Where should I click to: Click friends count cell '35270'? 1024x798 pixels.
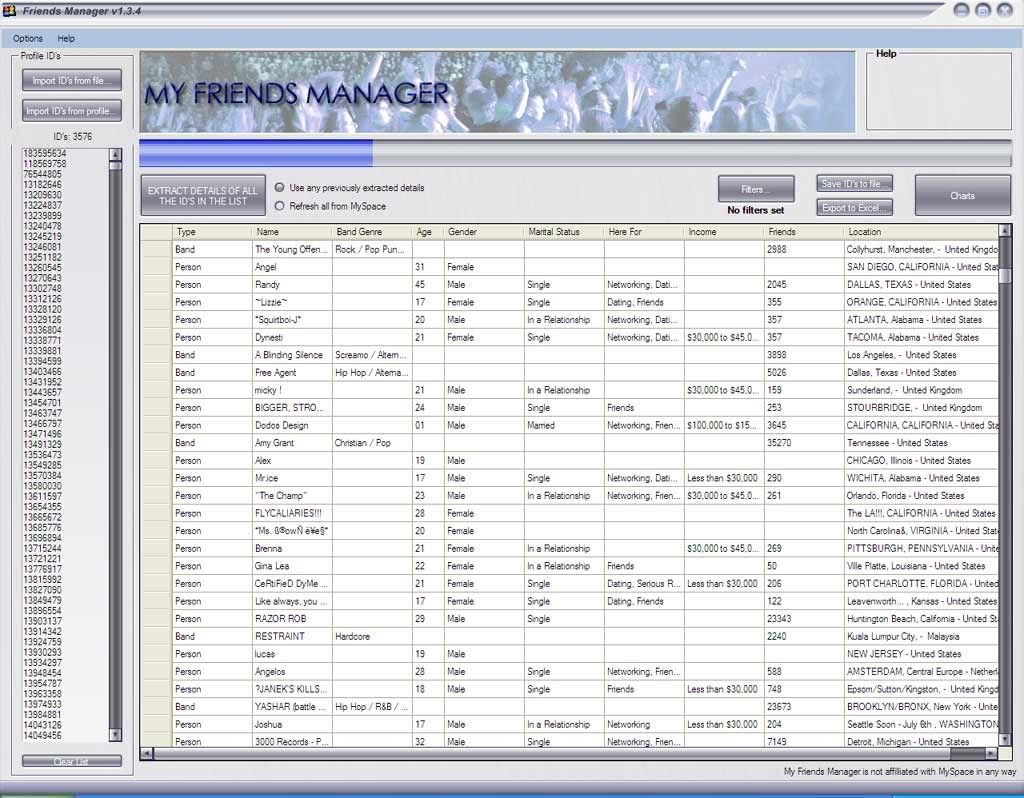[803, 443]
